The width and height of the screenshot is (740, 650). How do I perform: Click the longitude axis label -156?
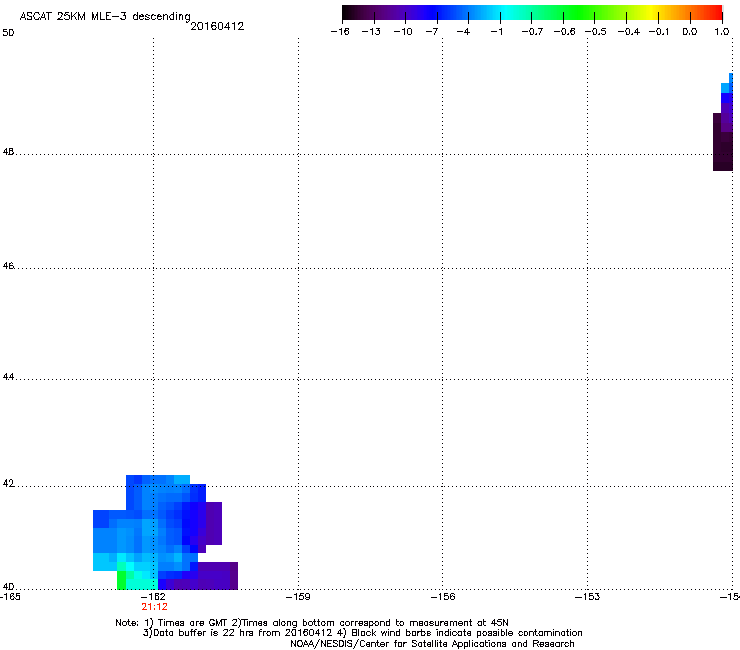click(x=443, y=597)
